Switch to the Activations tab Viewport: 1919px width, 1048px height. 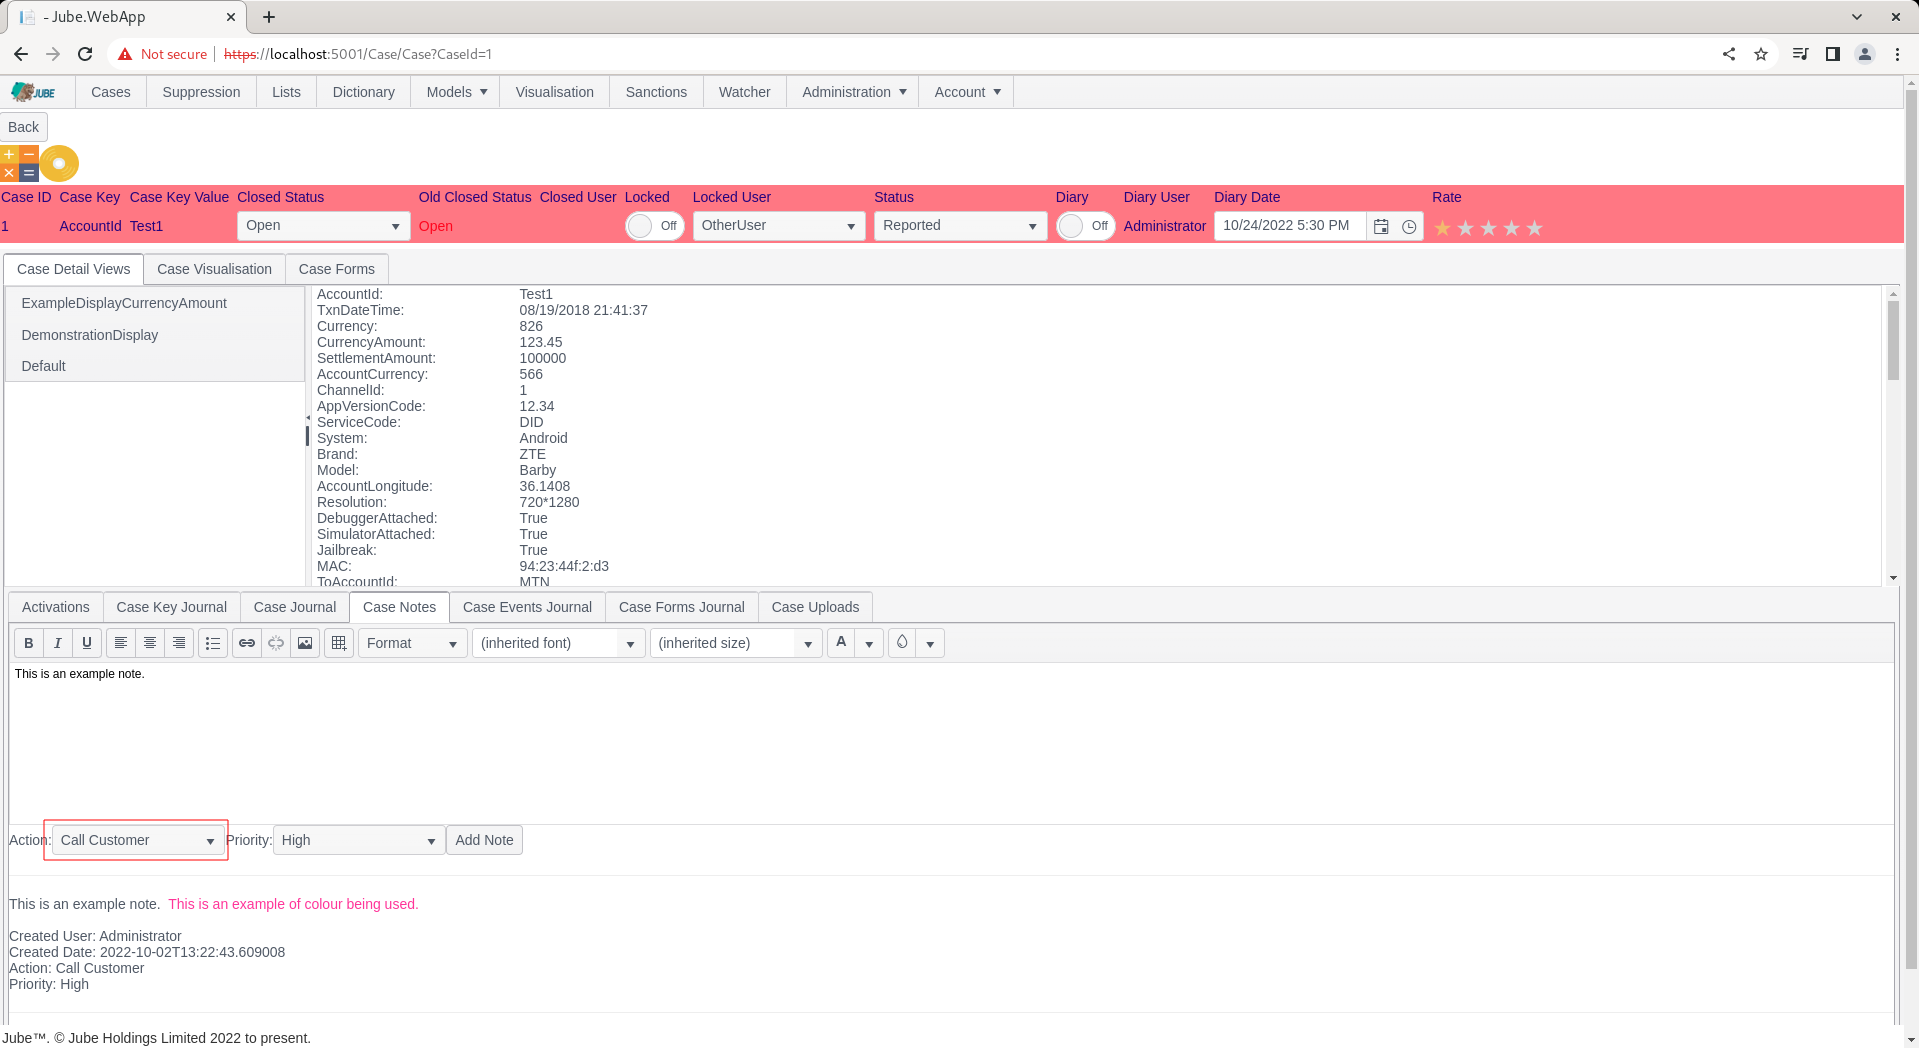point(56,607)
